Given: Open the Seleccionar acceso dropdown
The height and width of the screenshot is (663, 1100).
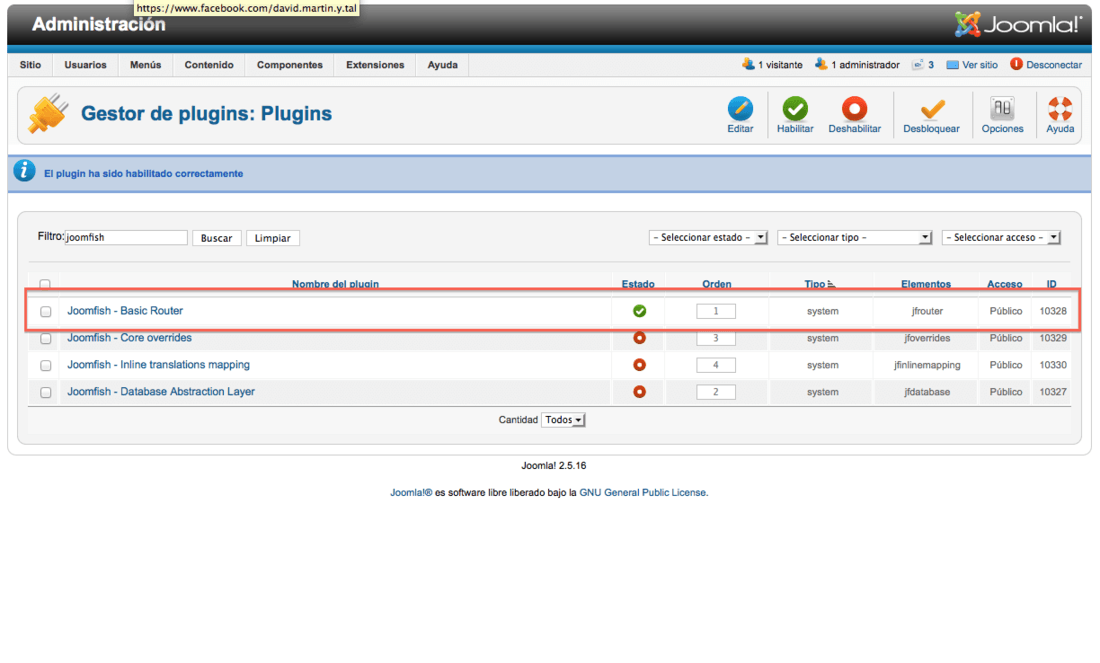Looking at the screenshot, I should coord(1001,238).
